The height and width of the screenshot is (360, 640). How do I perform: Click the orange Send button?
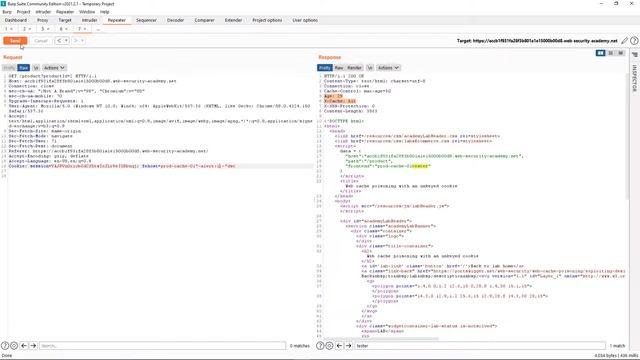click(15, 41)
